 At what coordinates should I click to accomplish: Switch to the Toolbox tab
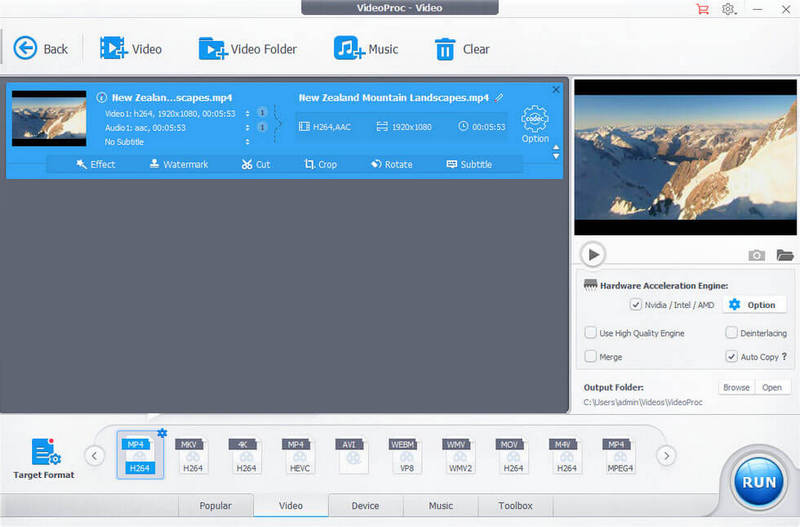coord(515,506)
